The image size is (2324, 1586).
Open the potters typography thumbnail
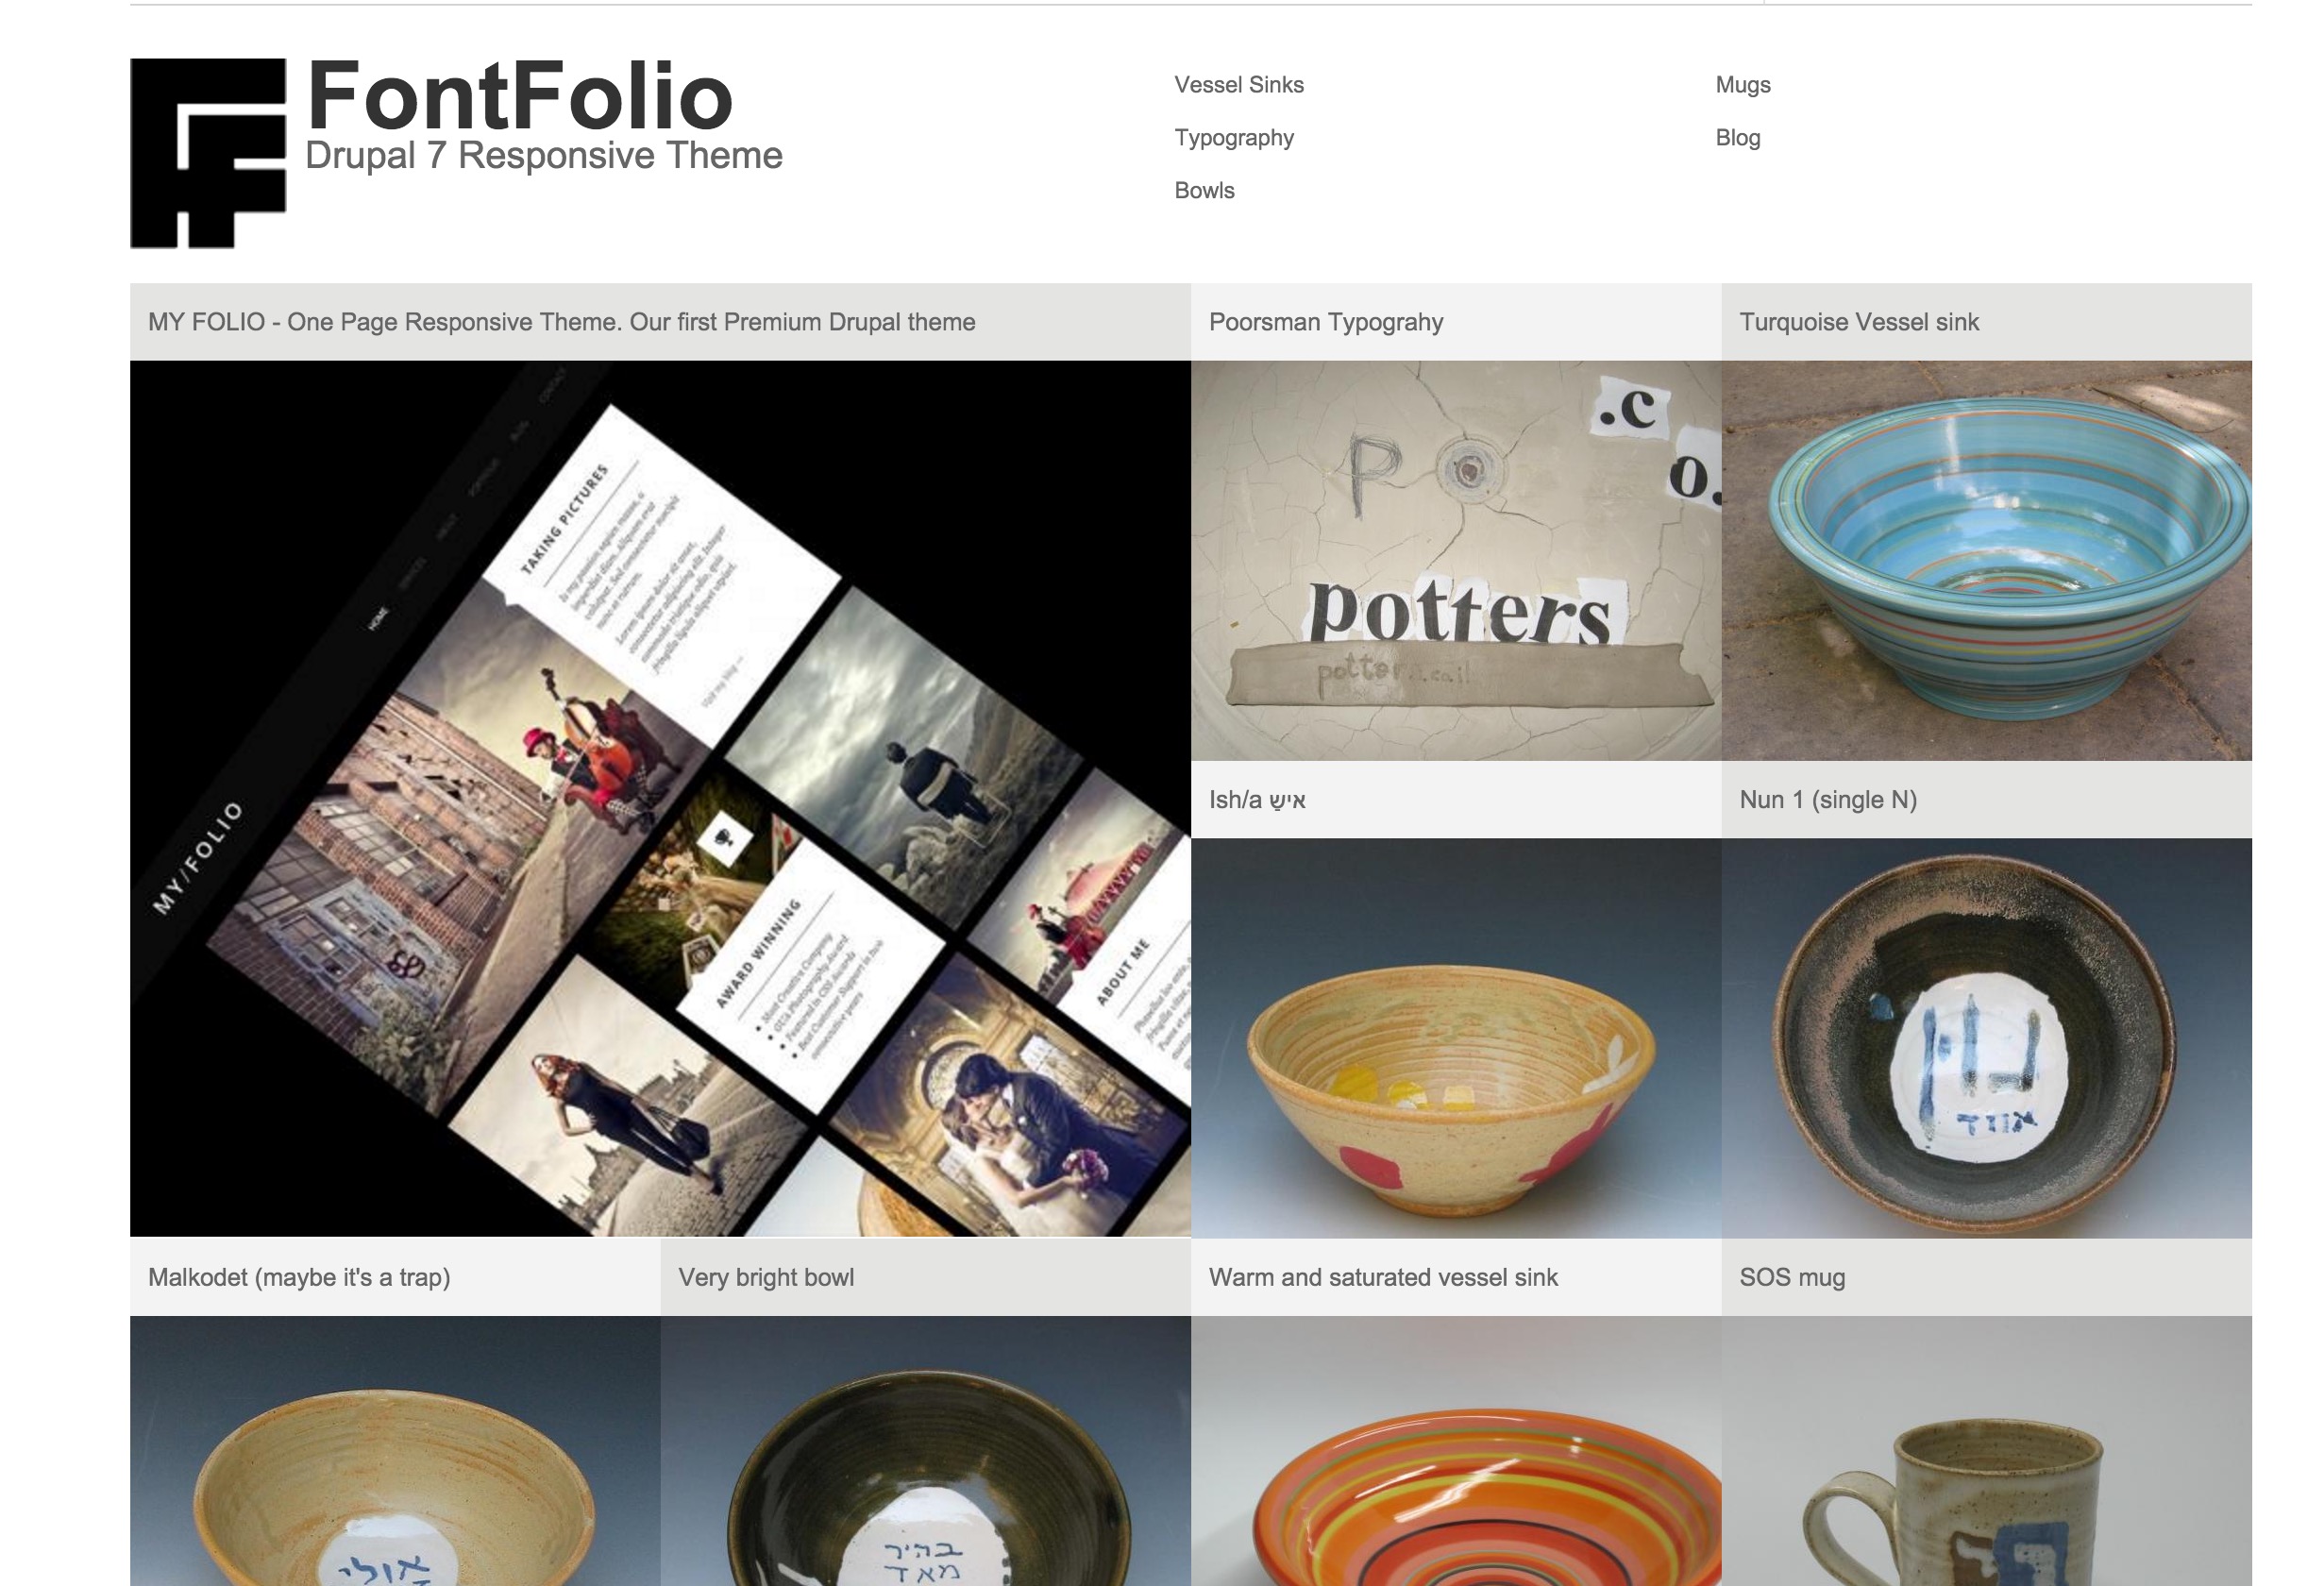pyautogui.click(x=1456, y=561)
